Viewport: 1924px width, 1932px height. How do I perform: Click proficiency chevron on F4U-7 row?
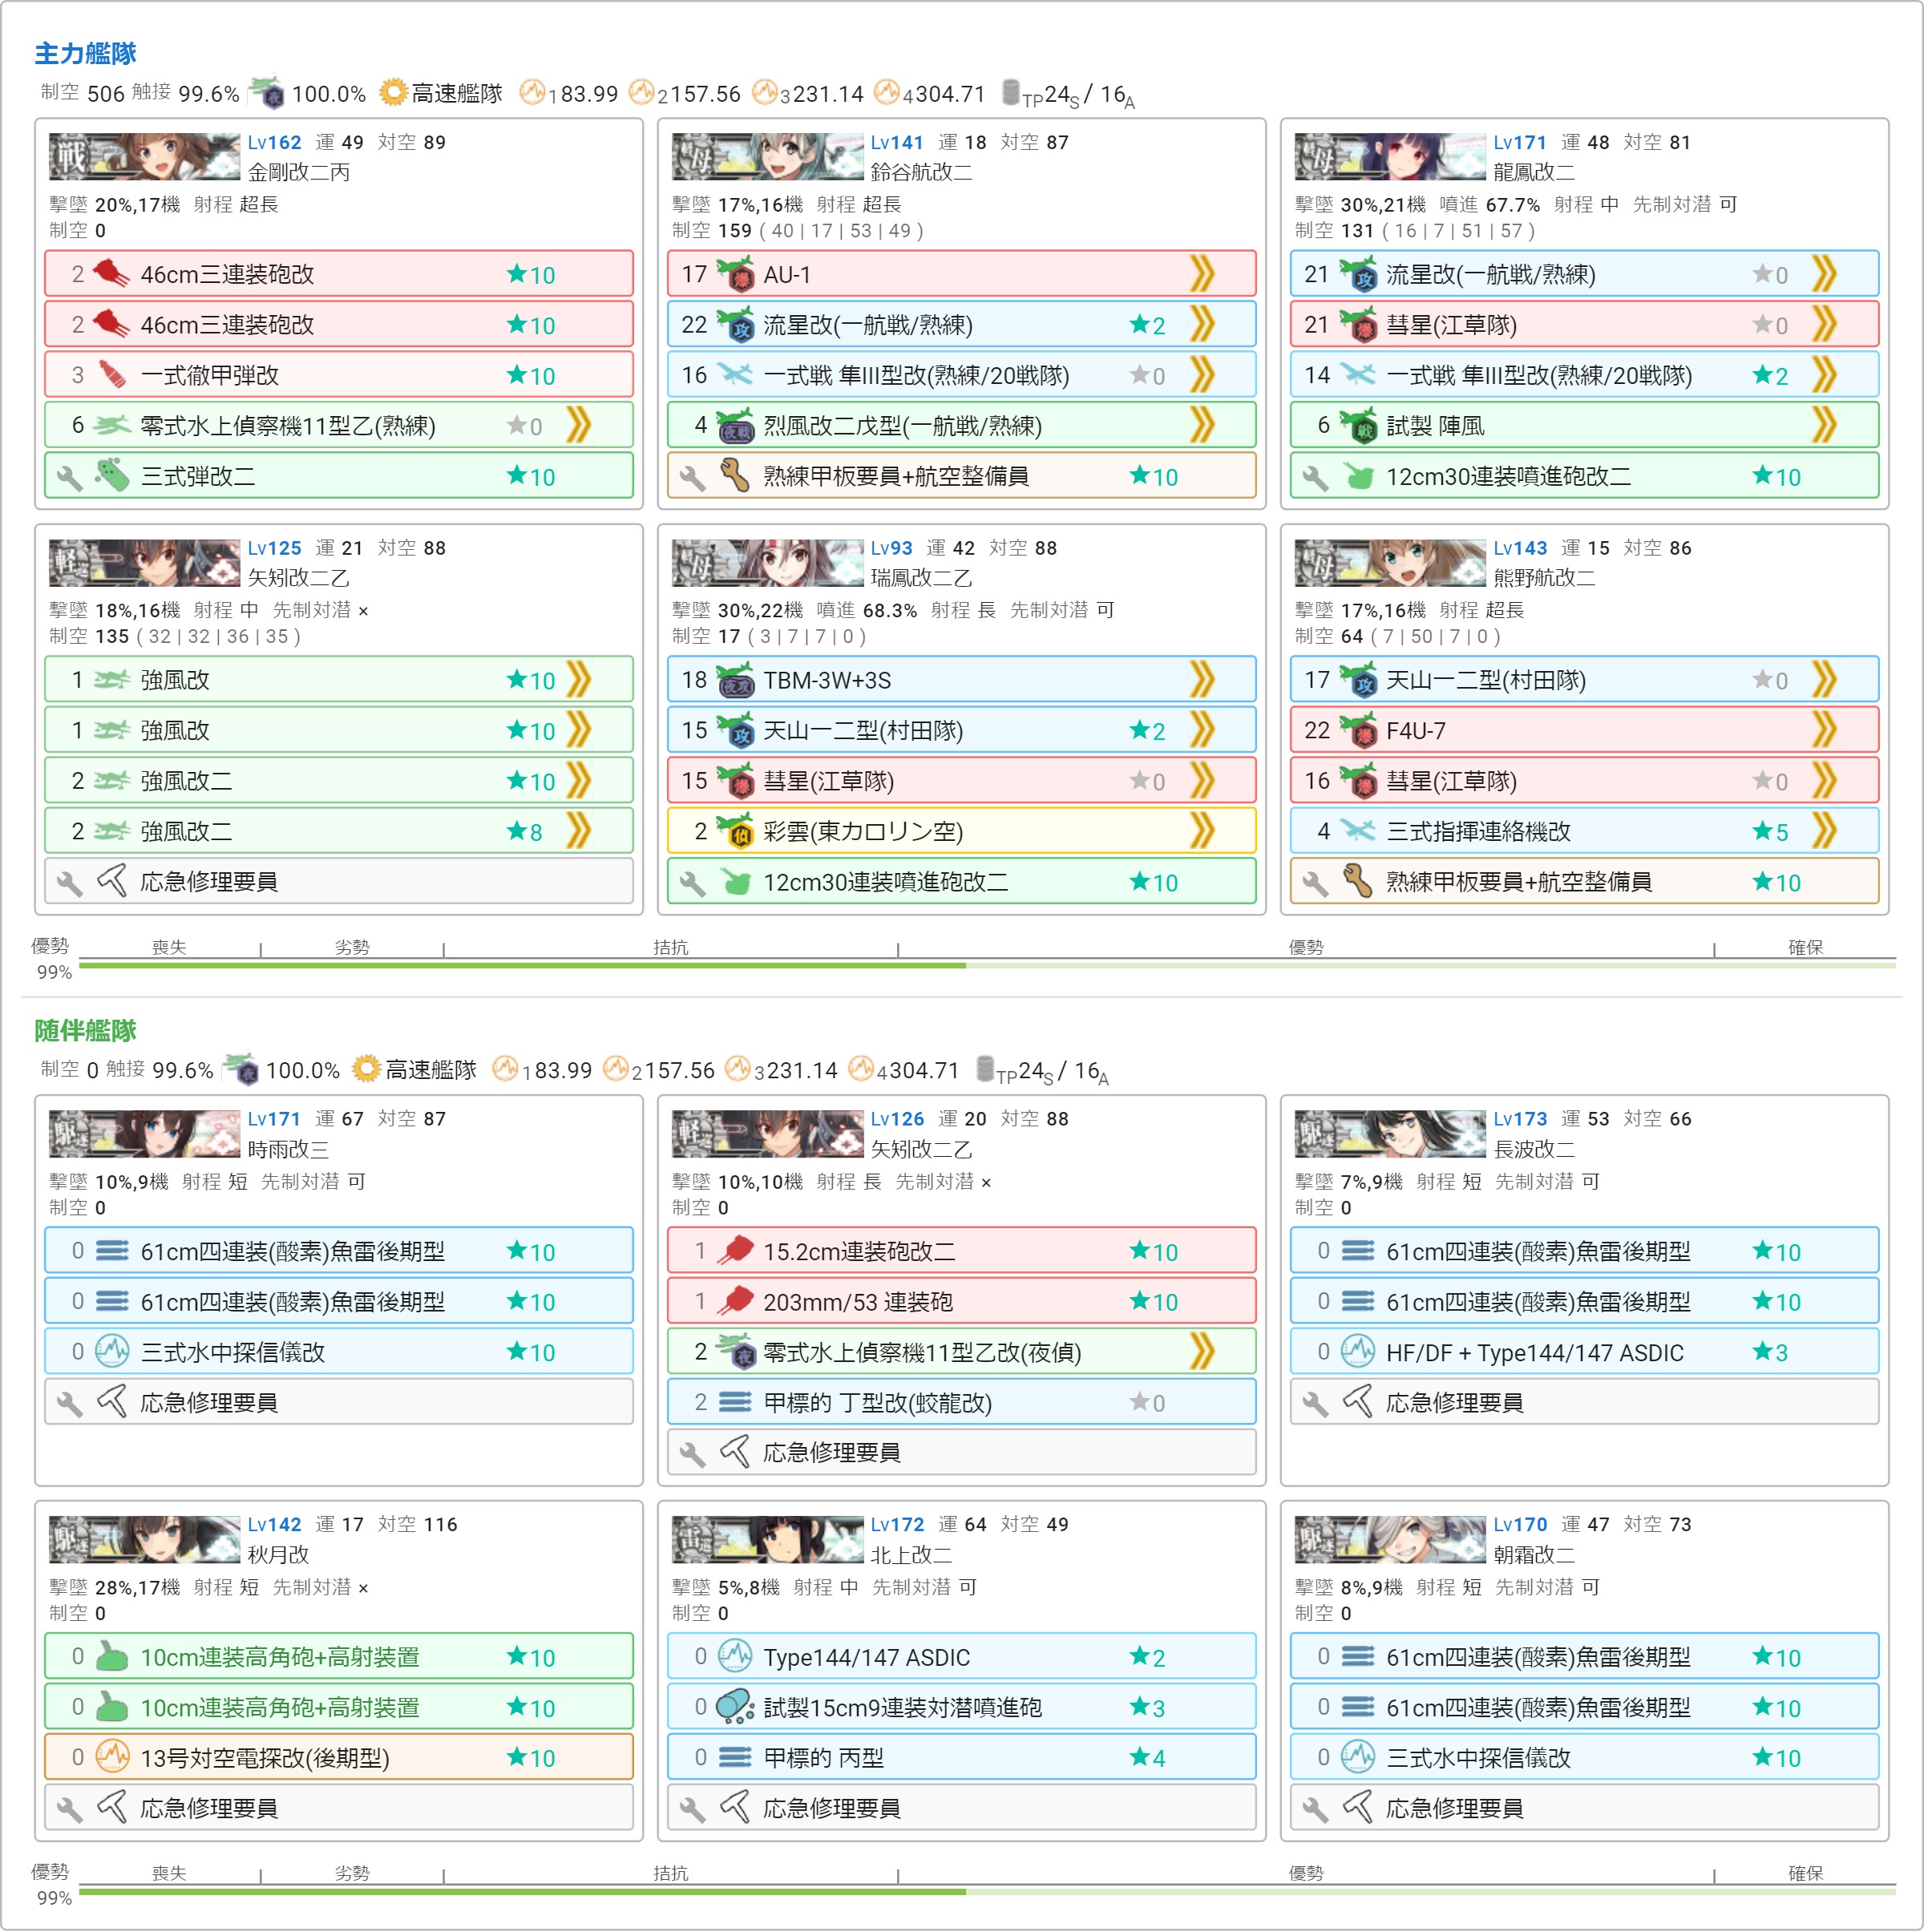click(1825, 730)
